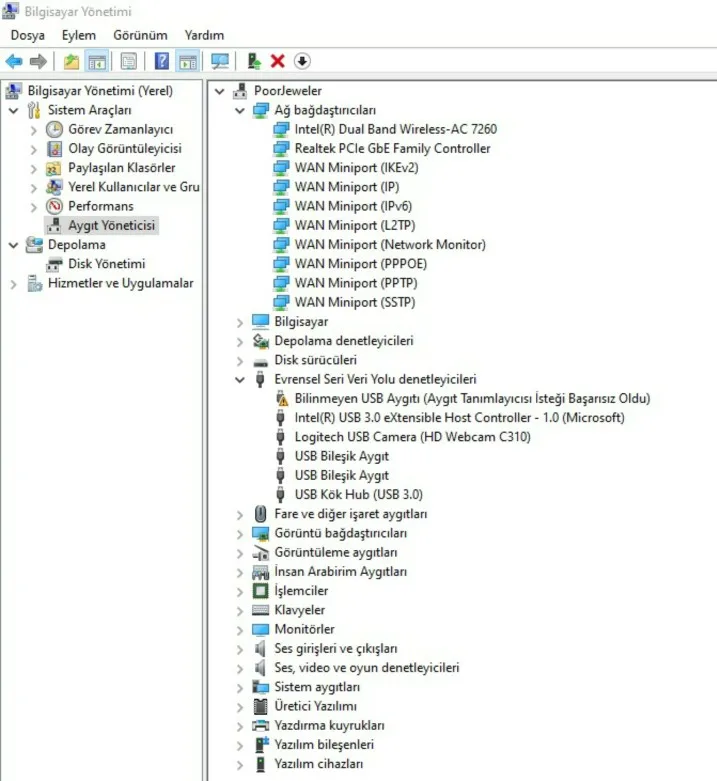The height and width of the screenshot is (781, 717).
Task: Click the Üretici Yazılımı chip icon
Action: point(260,706)
